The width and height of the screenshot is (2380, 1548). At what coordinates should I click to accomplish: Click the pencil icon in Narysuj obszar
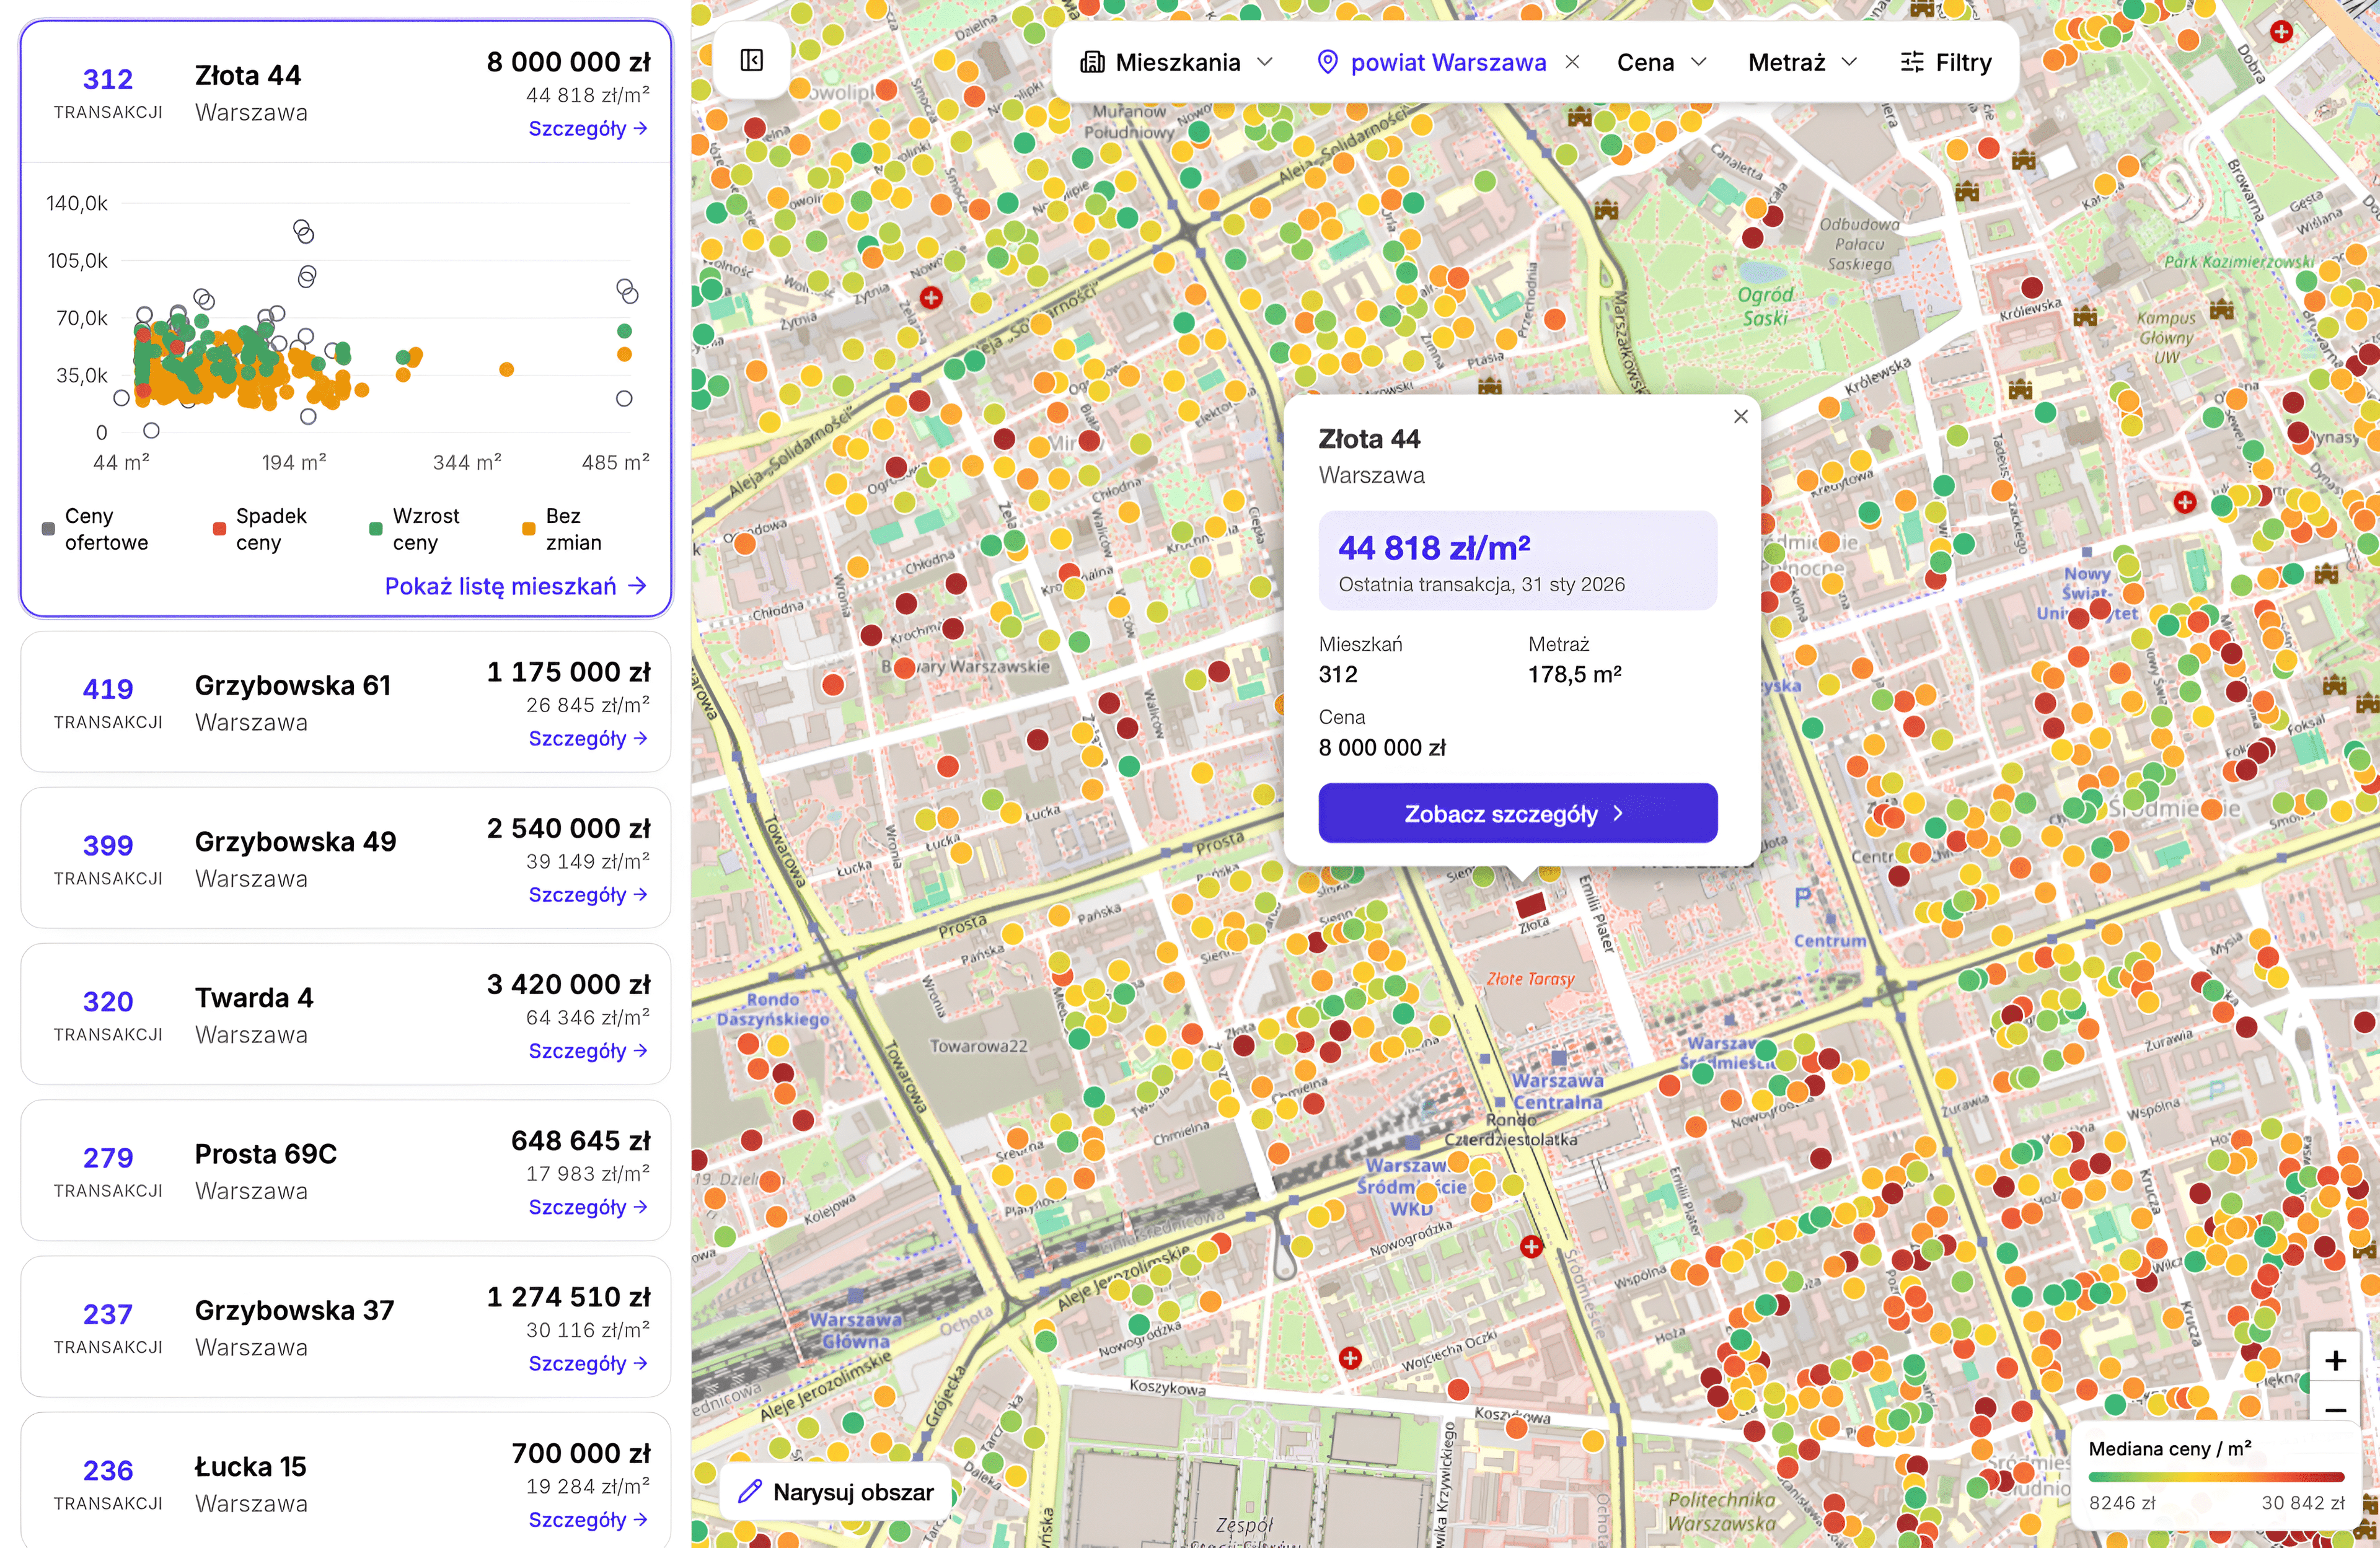click(x=750, y=1492)
